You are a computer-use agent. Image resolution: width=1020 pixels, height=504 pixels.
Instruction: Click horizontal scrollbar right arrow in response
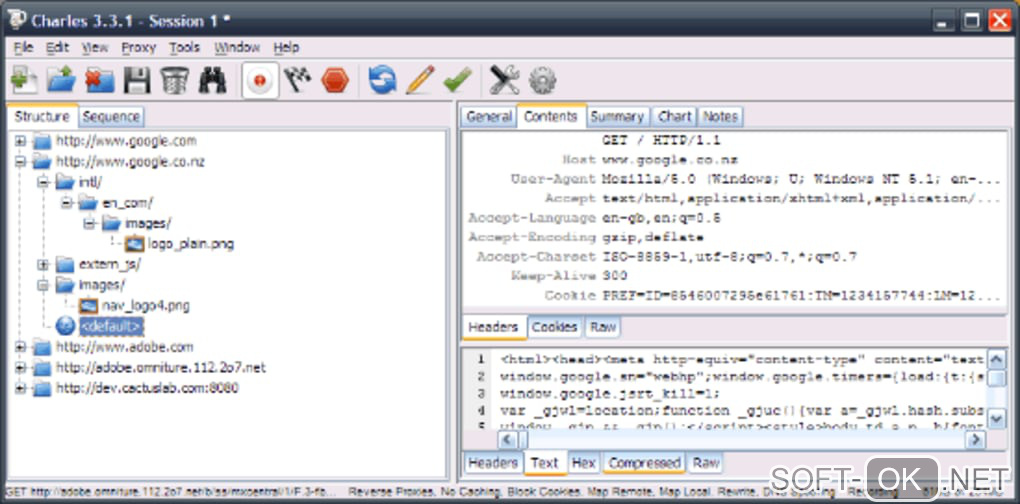pos(974,440)
